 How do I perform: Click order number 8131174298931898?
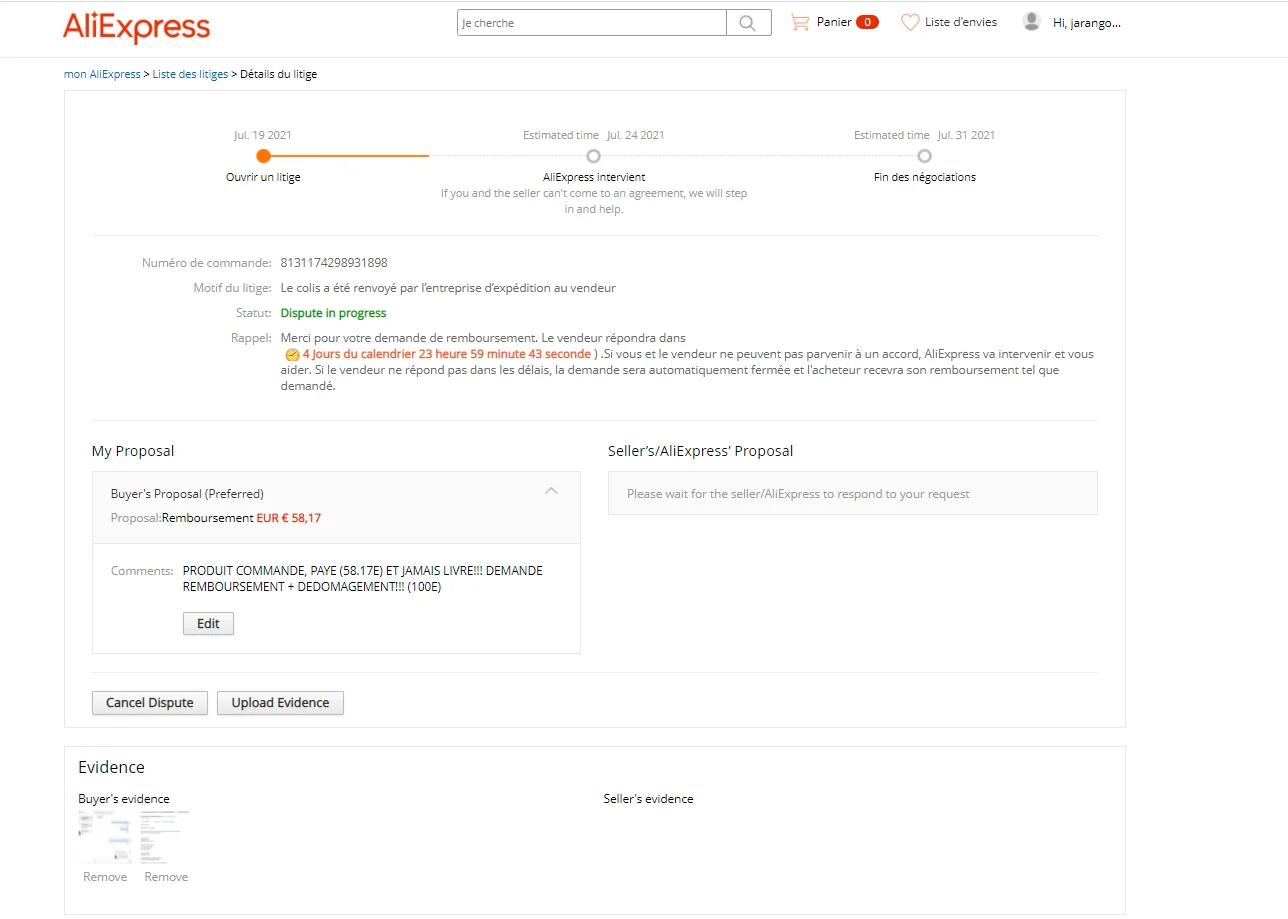point(334,263)
